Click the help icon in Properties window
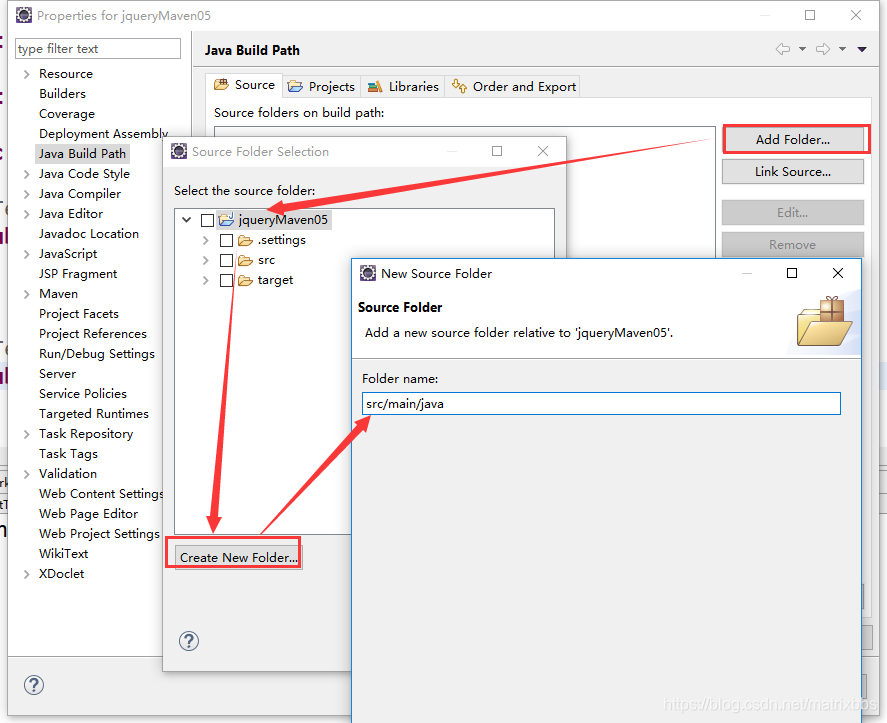This screenshot has width=887, height=723. click(34, 685)
